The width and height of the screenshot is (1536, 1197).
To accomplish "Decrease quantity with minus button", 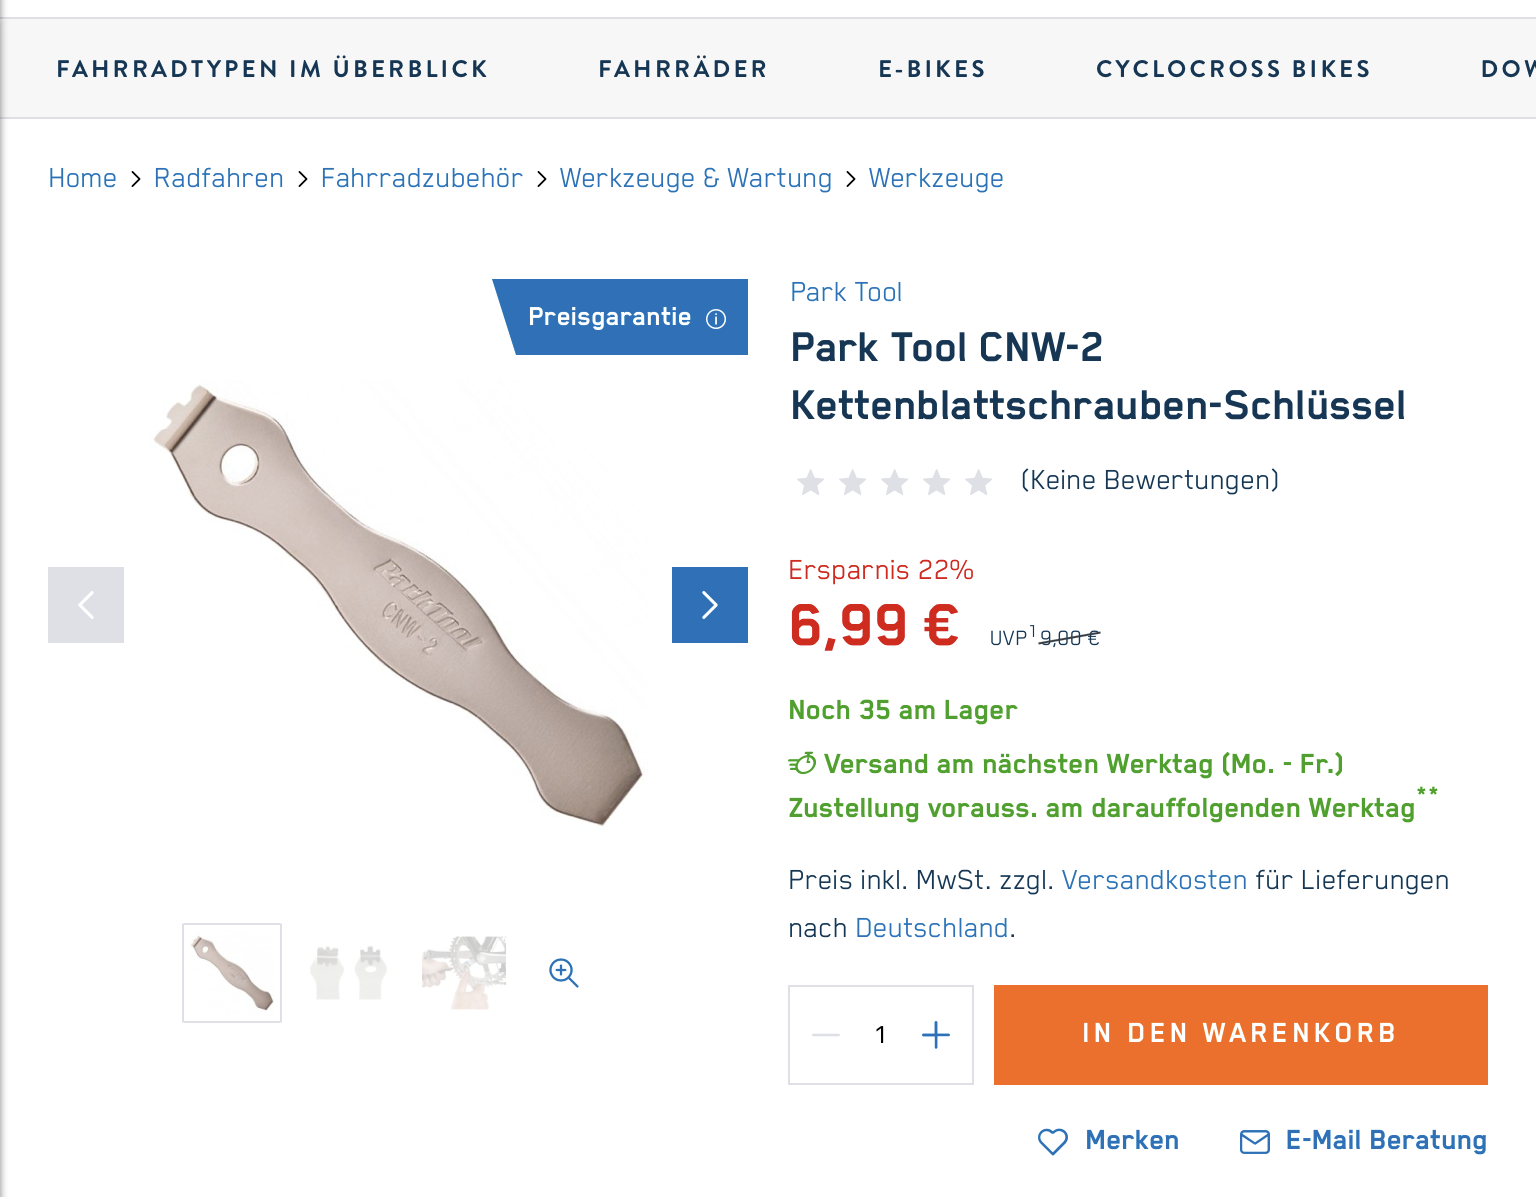I will coord(826,1035).
